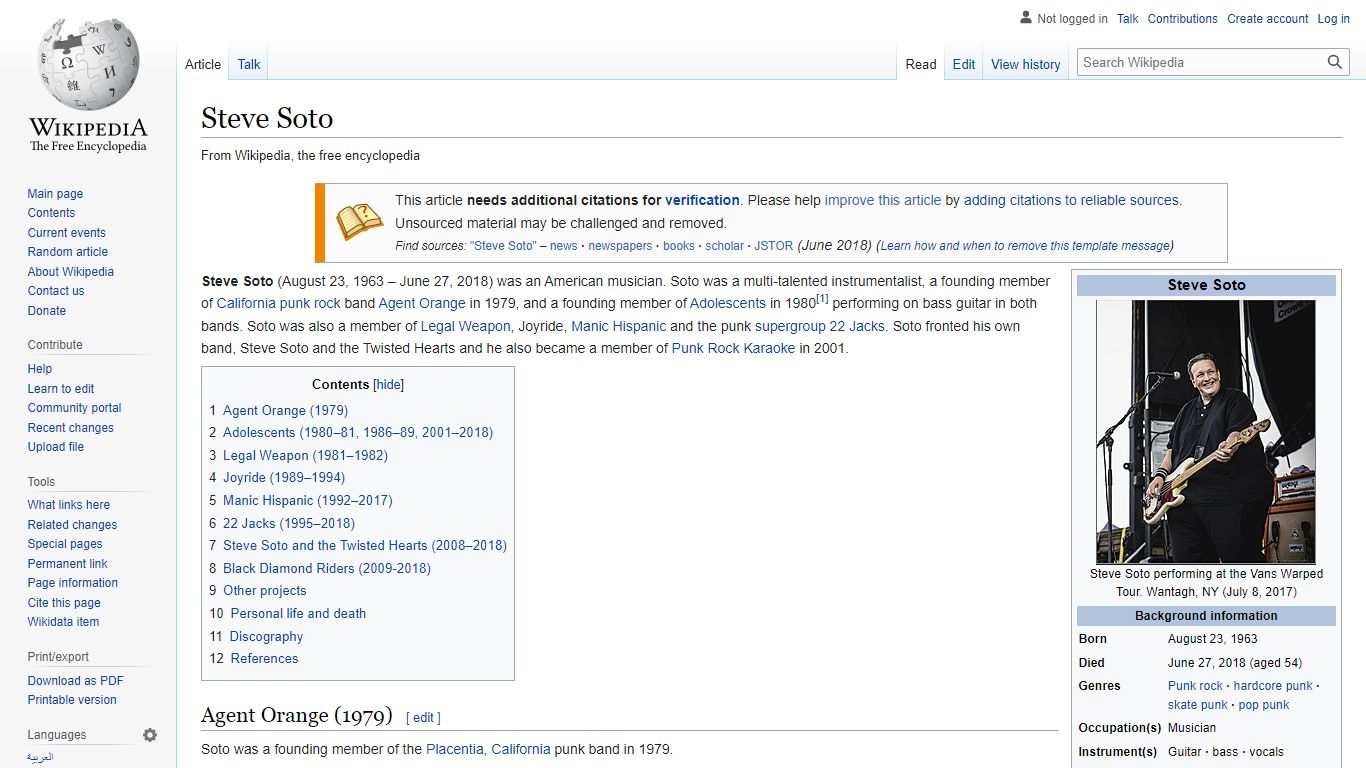Click the not-logged-in user icon

[1026, 18]
